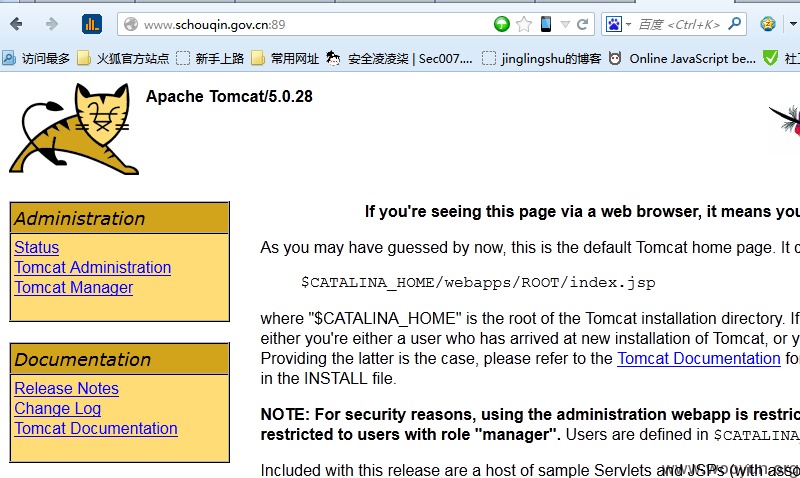This screenshot has width=800, height=478.
Task: Click the Tomcat cat logo image
Action: (x=74, y=129)
